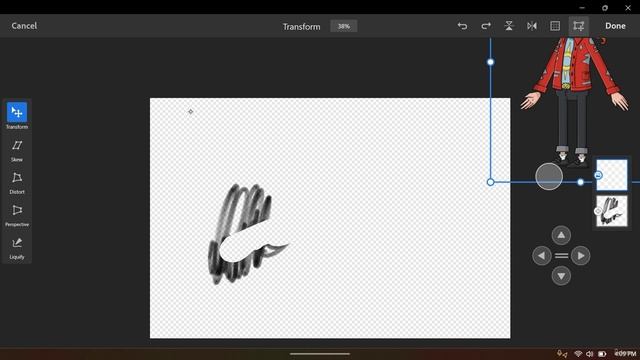Cancel the transform
The image size is (640, 360).
[x=24, y=26]
